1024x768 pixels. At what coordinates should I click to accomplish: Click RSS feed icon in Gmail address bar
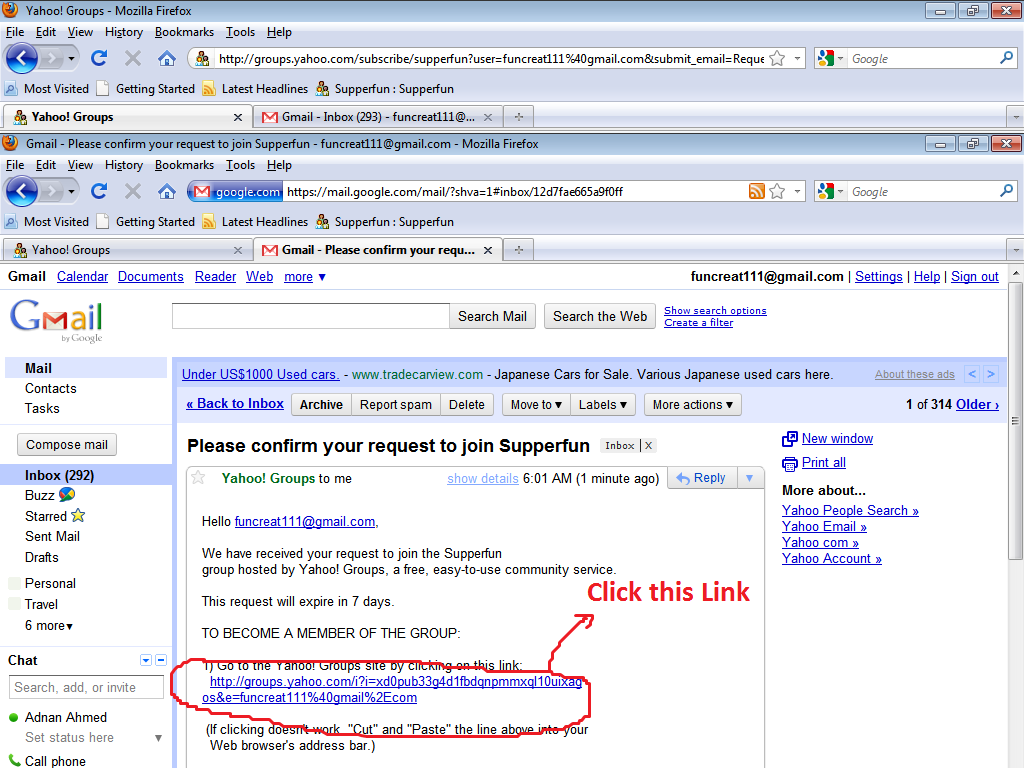tap(756, 191)
